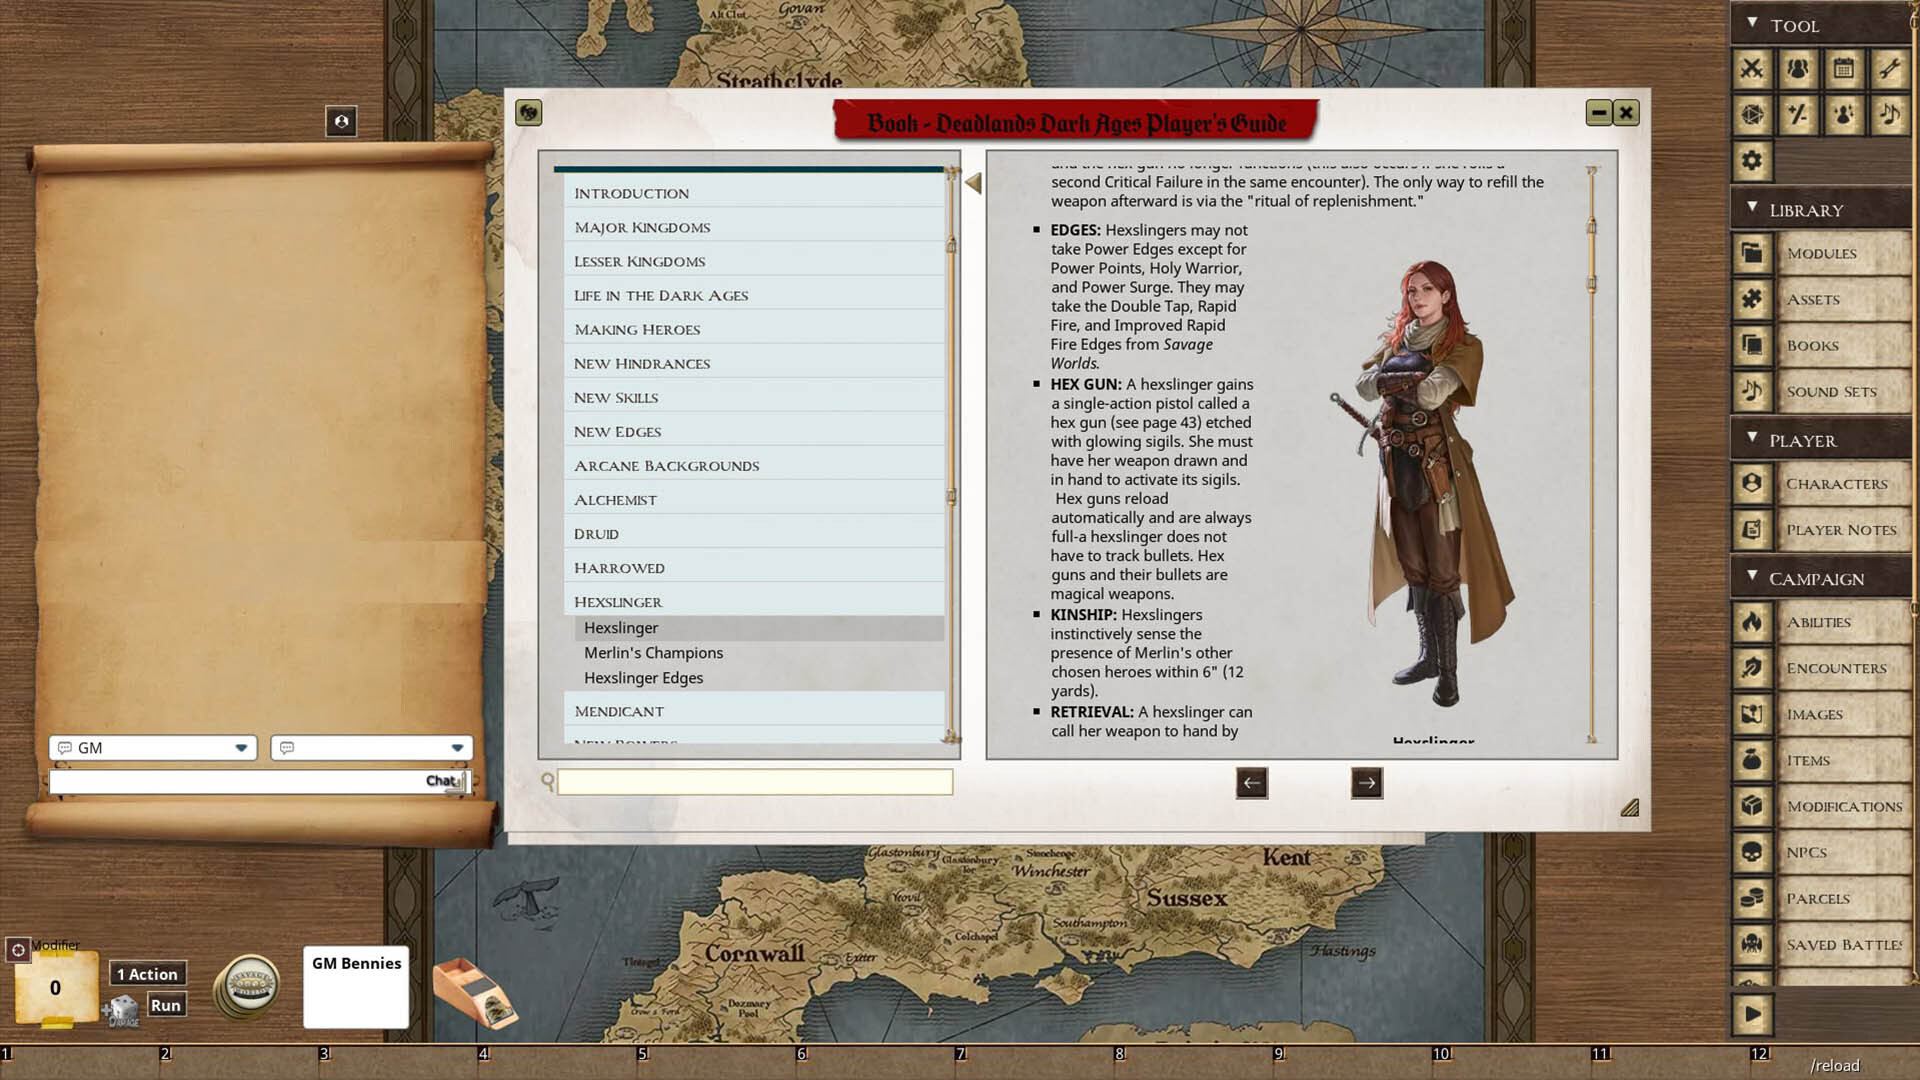Click the dice tower icon
This screenshot has height=1080, width=1920.
pyautogui.click(x=474, y=993)
